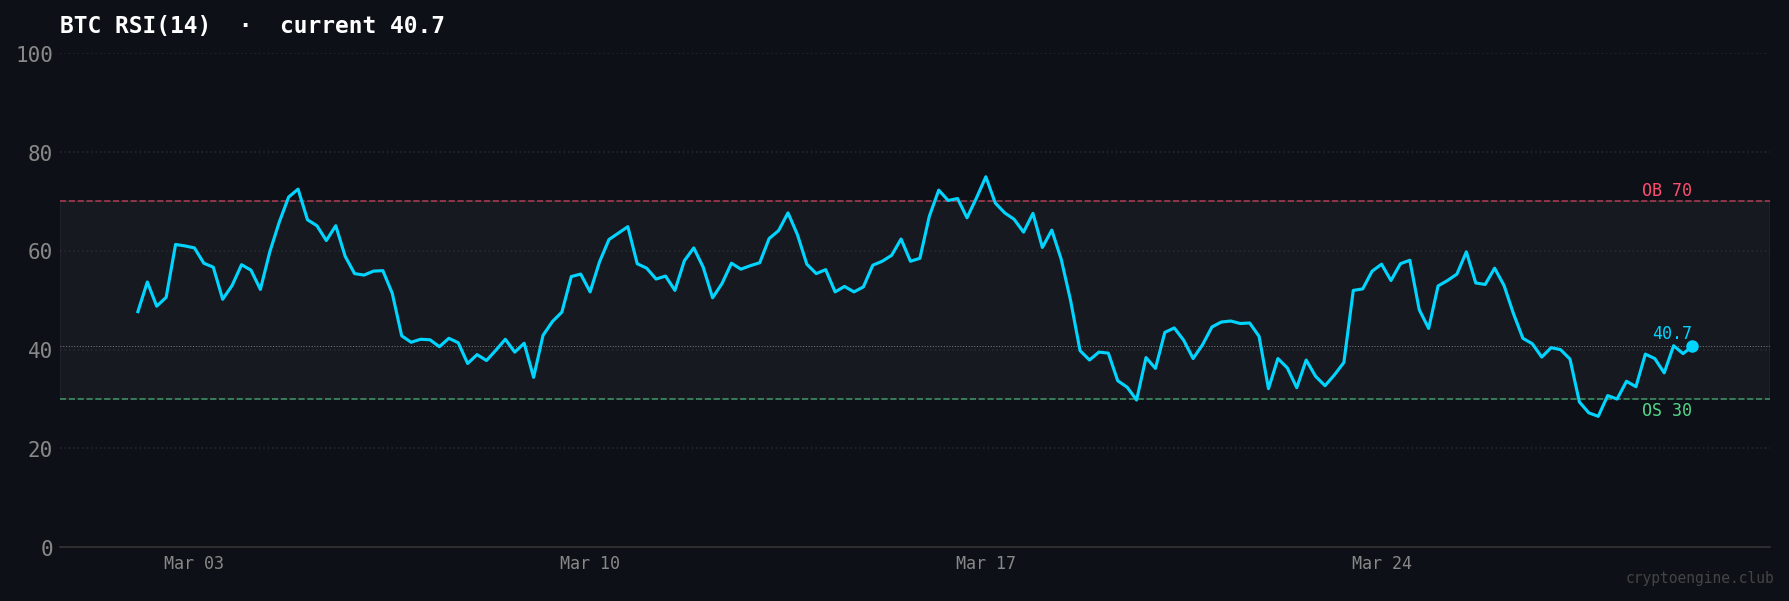Click the 0 label on y-axis

[x=46, y=548]
